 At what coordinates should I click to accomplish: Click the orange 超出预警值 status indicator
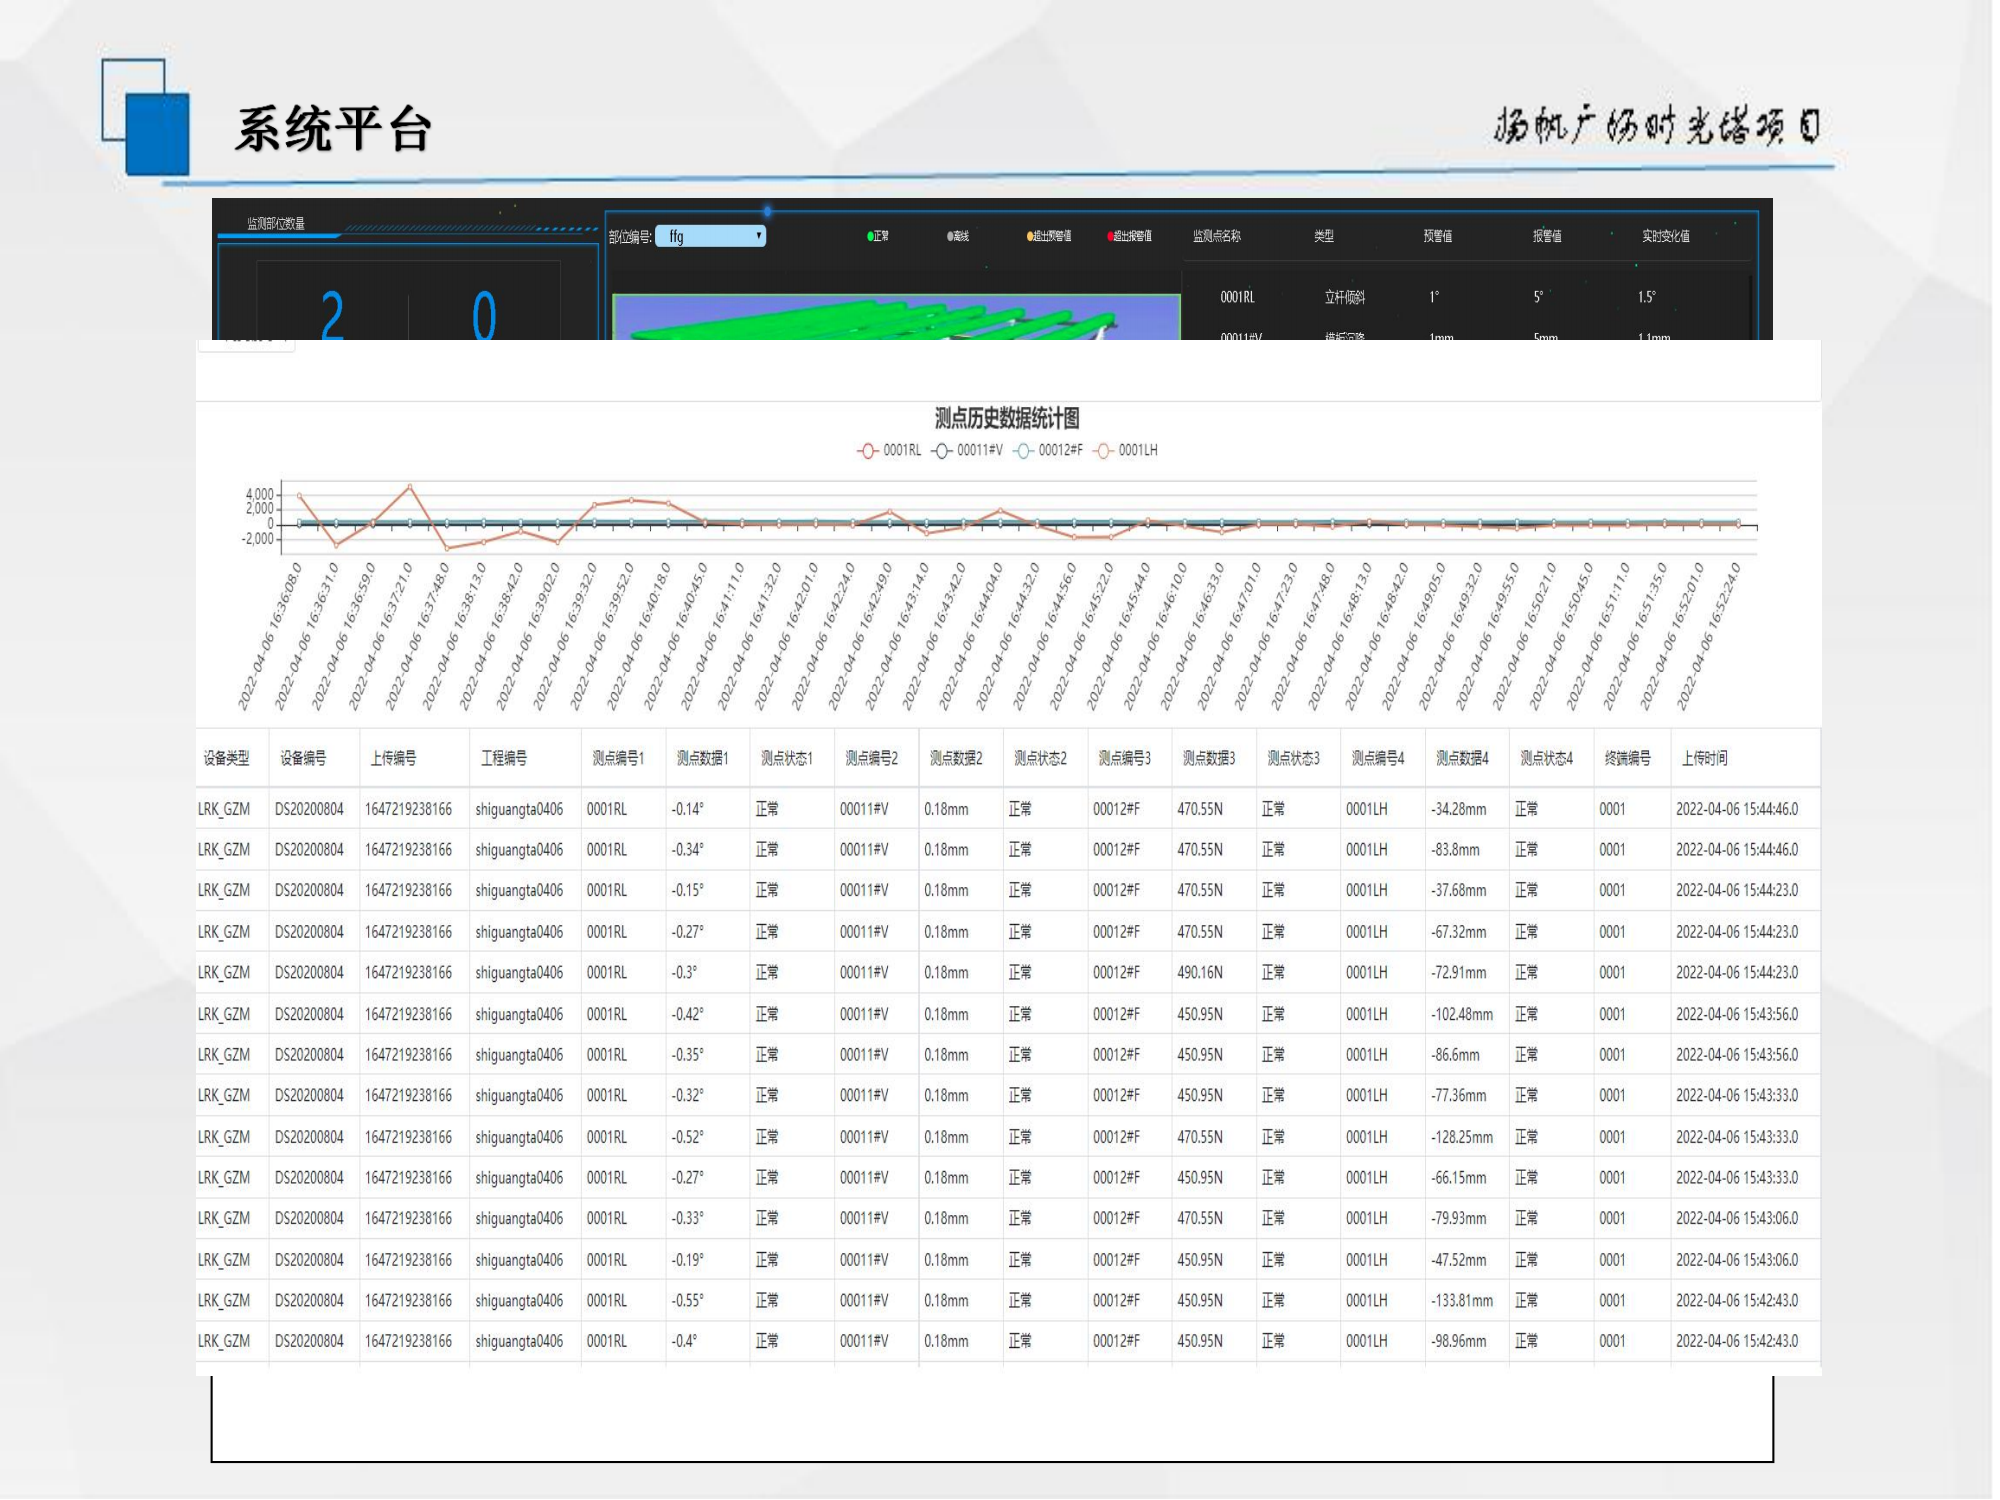pos(1048,236)
